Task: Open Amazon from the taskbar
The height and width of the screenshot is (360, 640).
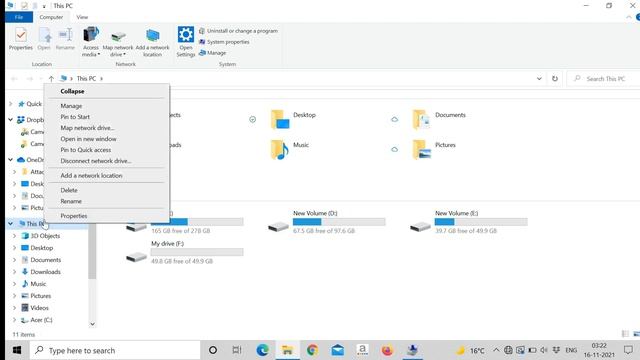Action: [x=362, y=350]
